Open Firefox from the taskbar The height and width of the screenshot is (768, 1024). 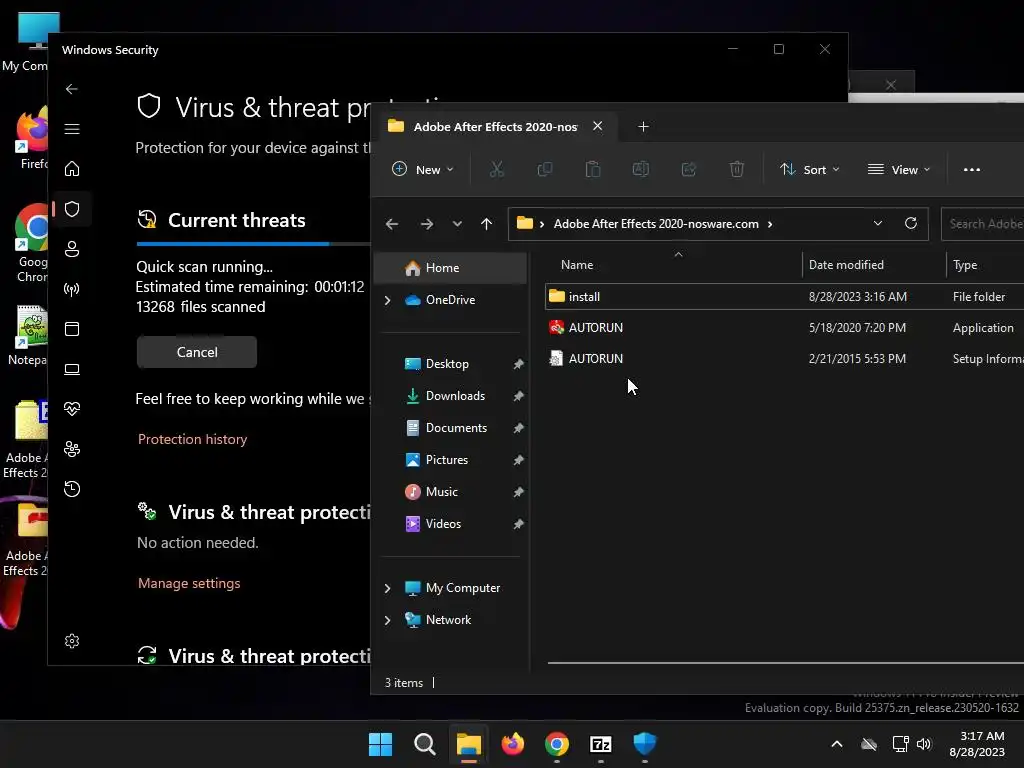(513, 744)
